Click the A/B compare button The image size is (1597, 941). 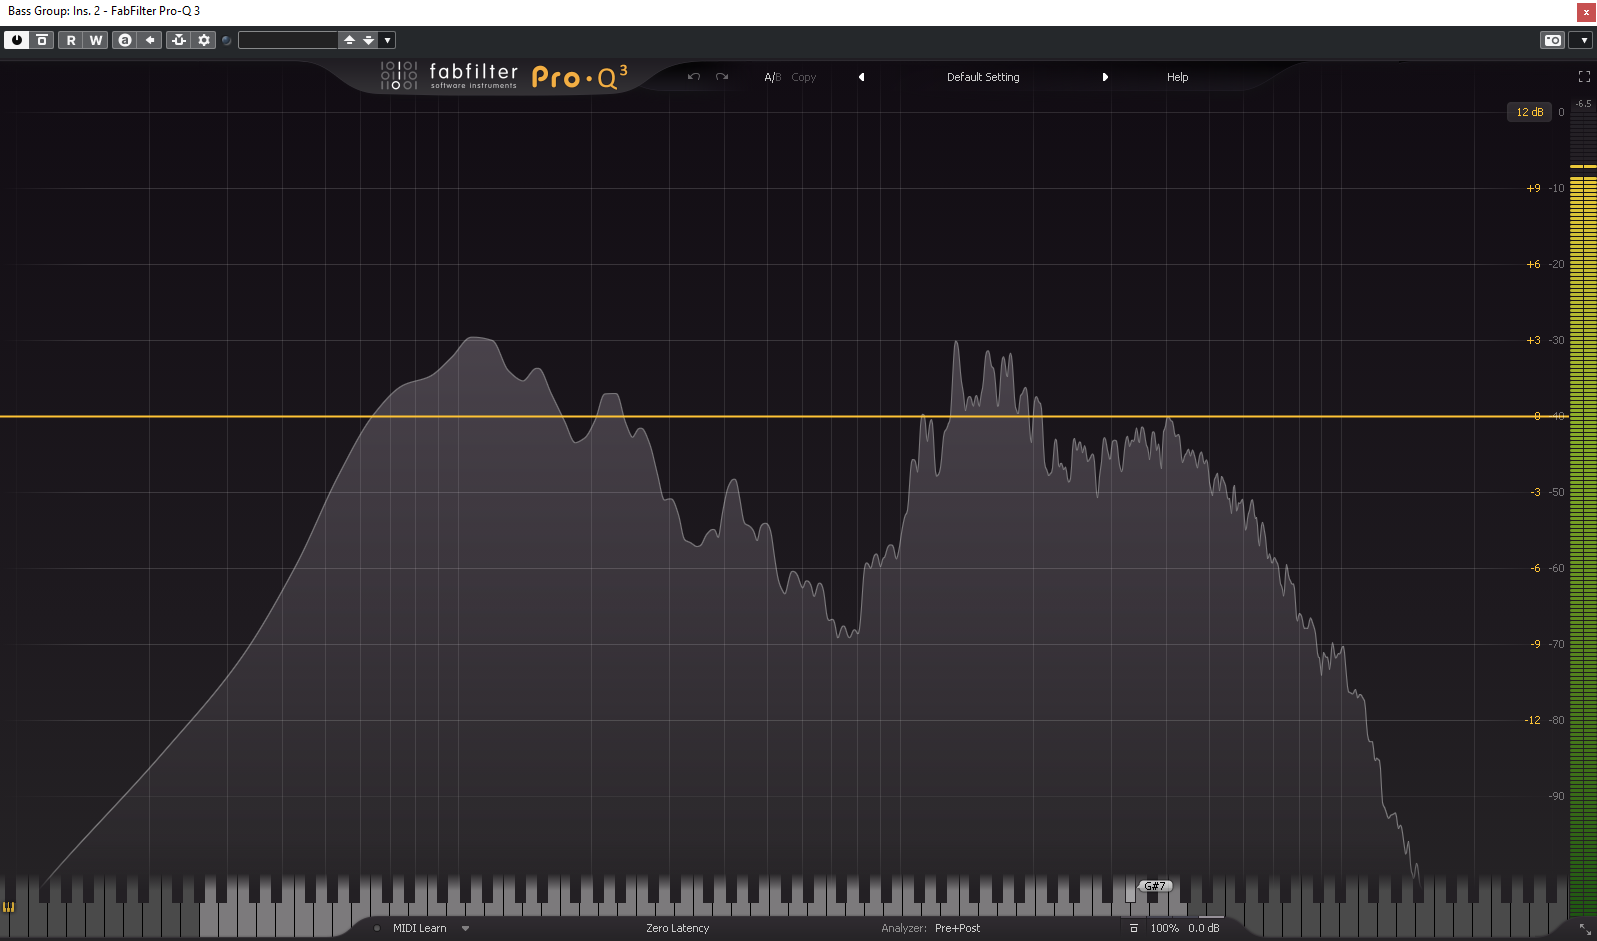click(x=772, y=77)
